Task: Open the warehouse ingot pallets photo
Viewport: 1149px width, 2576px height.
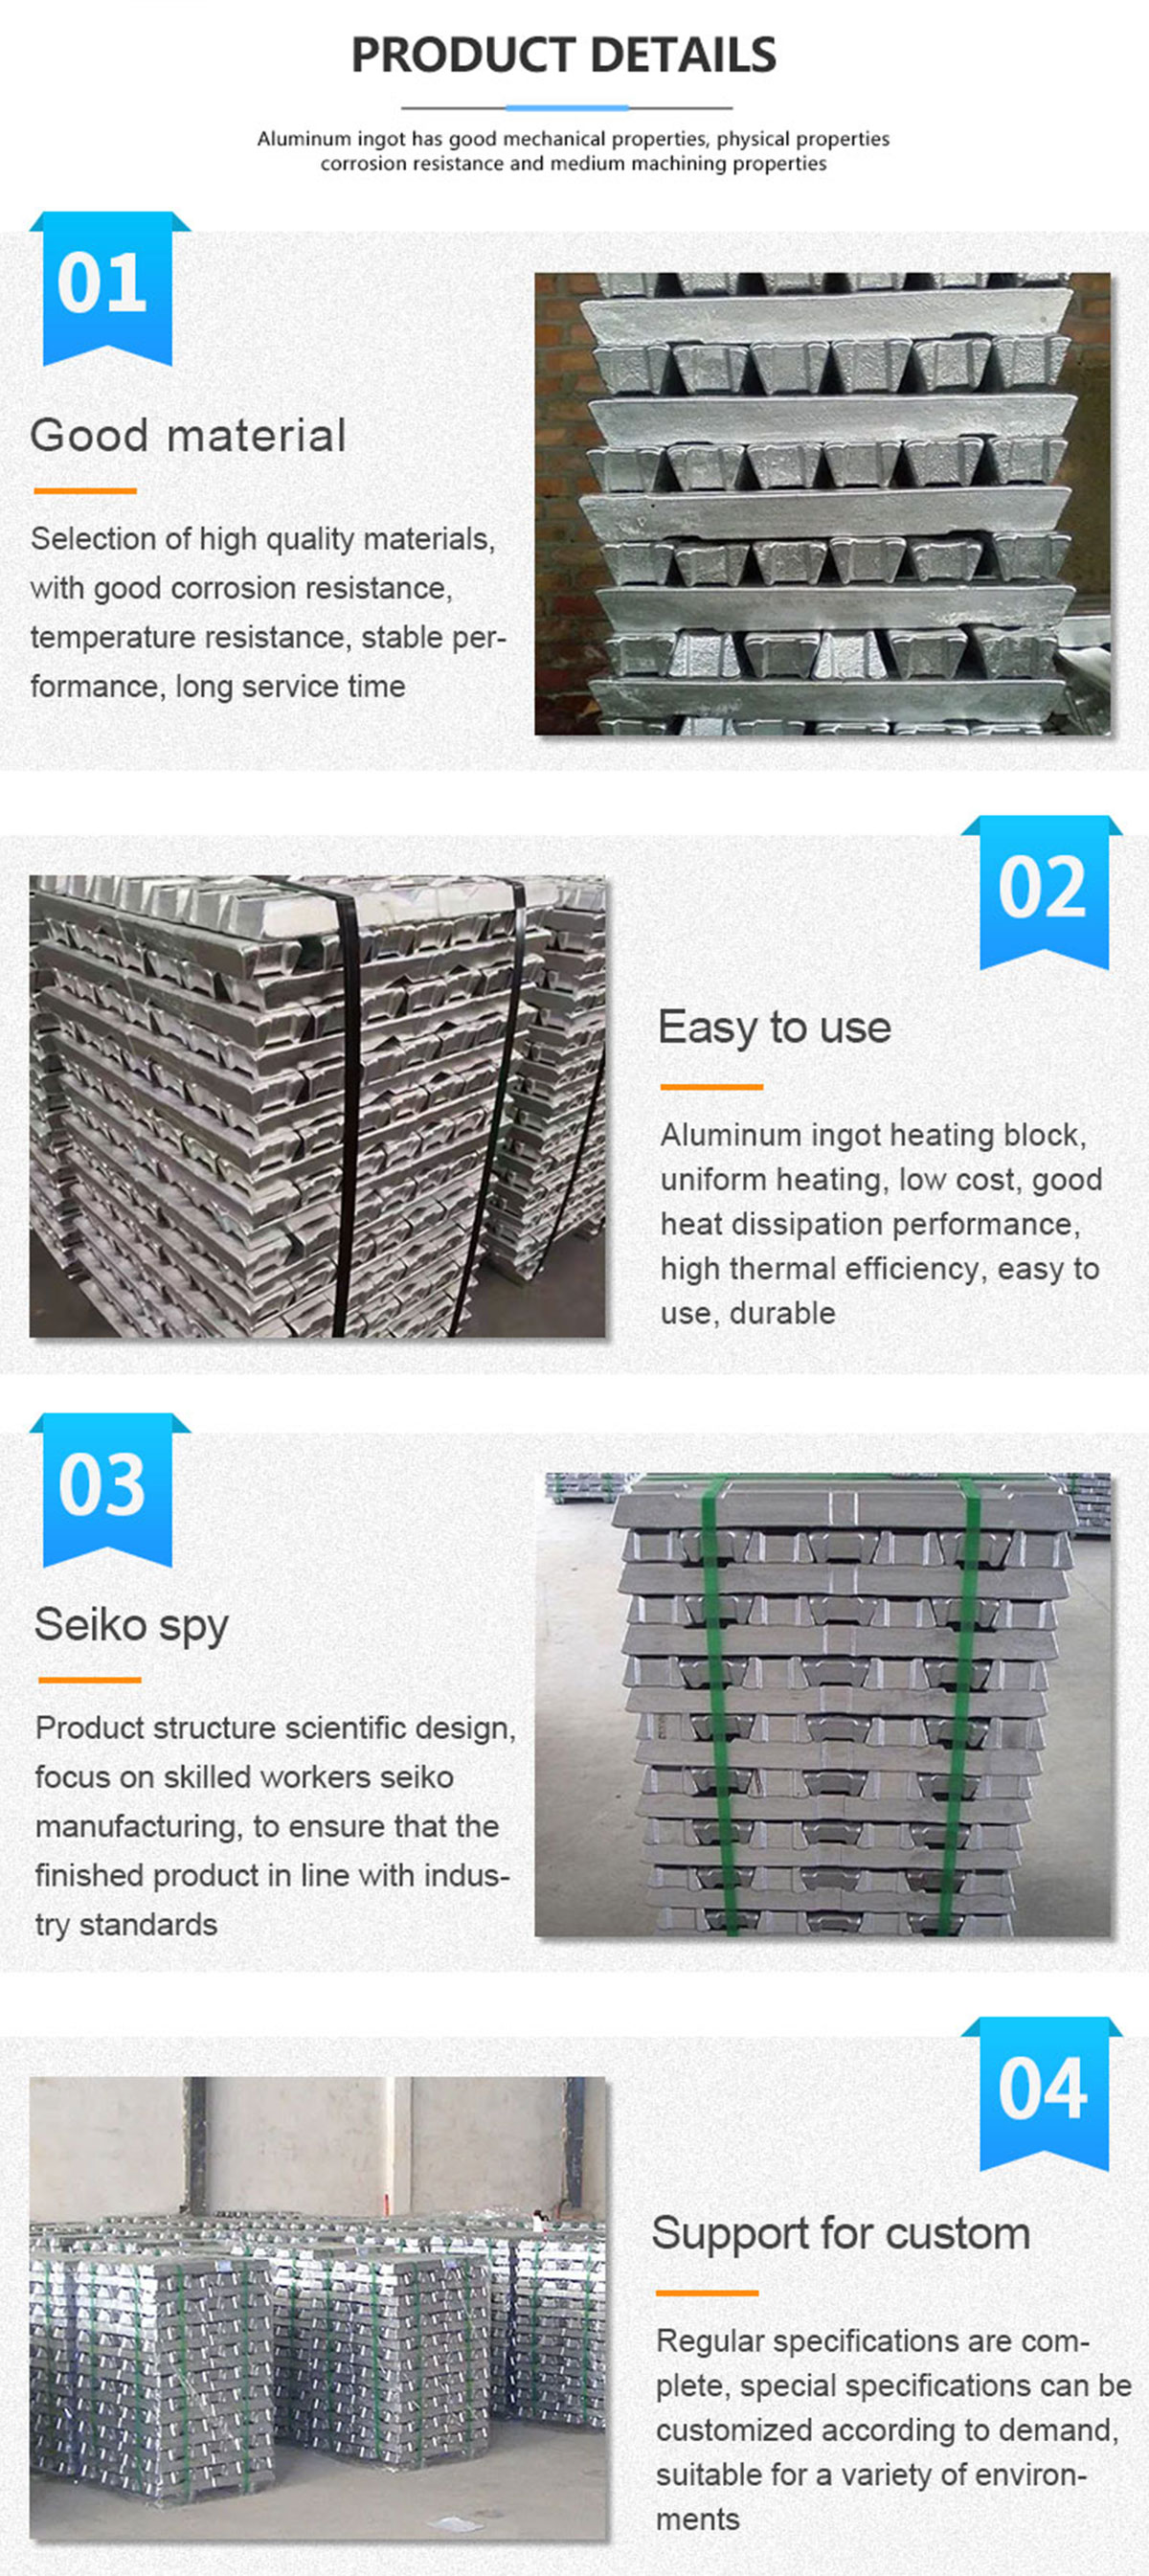Action: click(x=317, y=2308)
